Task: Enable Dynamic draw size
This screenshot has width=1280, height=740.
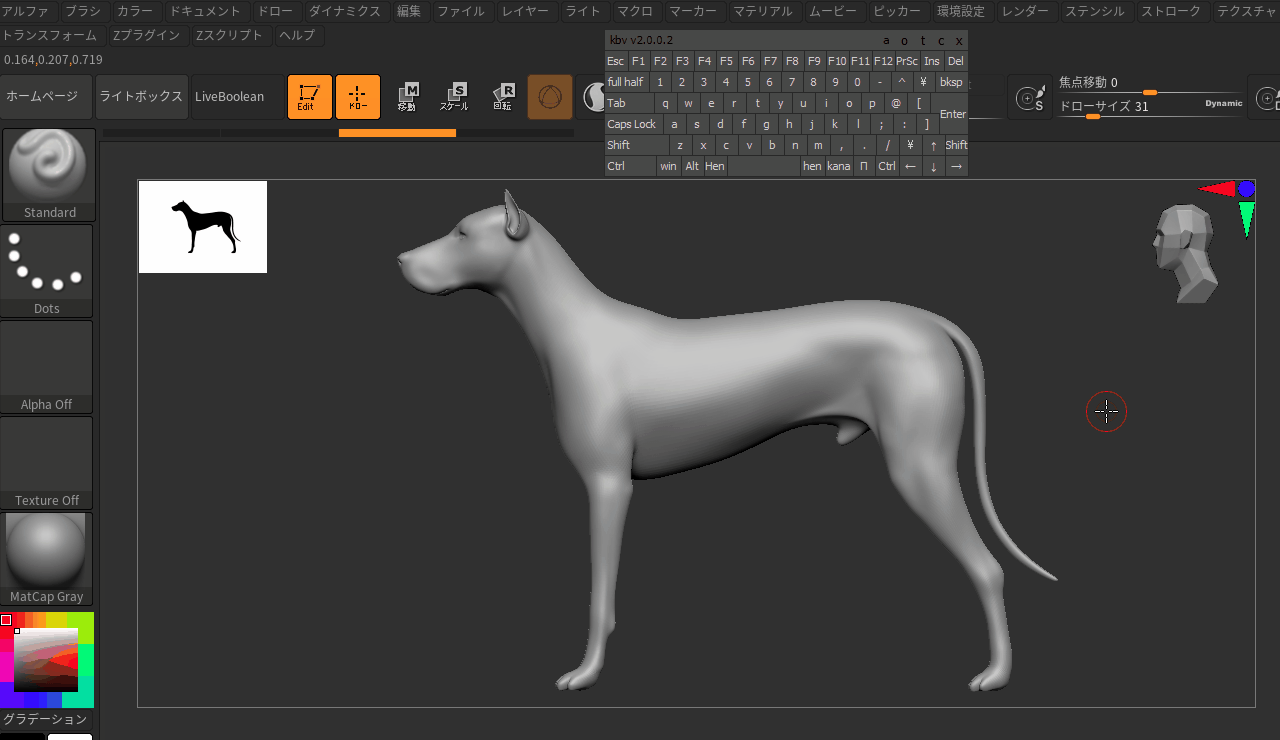Action: coord(1225,104)
